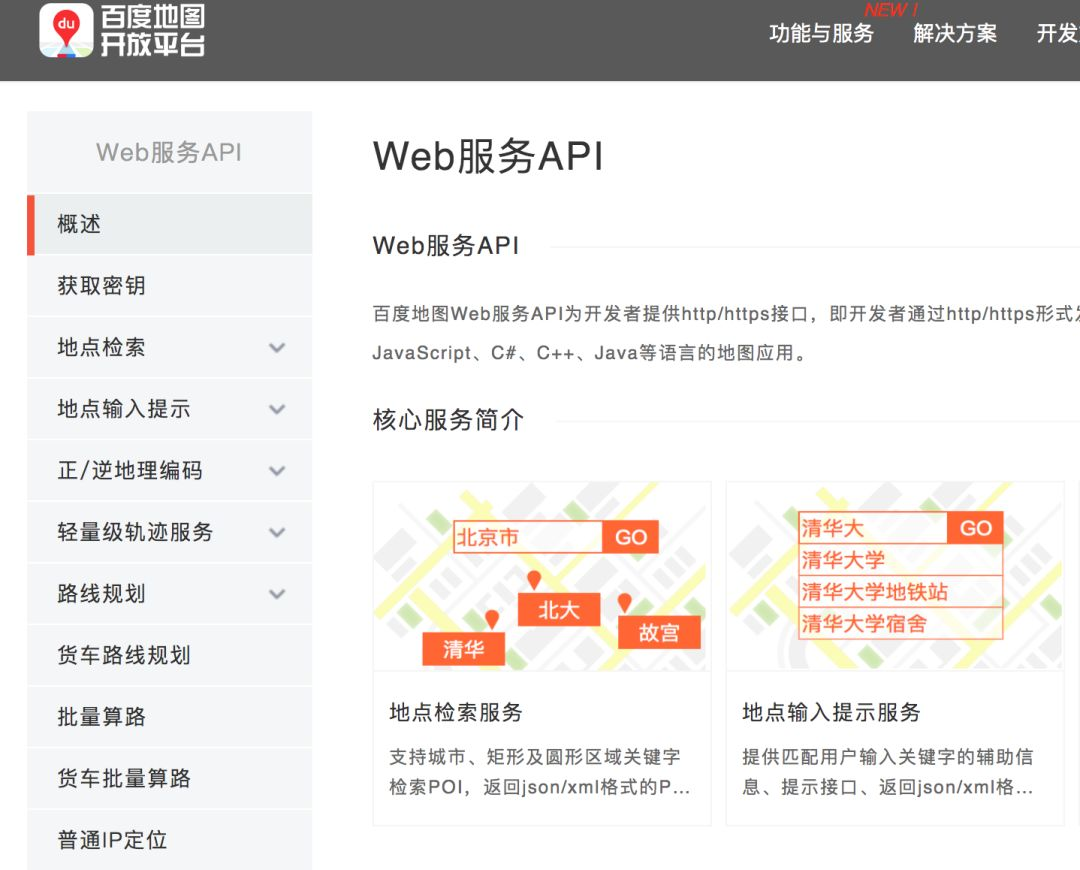Select 概述 in the sidebar

(x=169, y=225)
